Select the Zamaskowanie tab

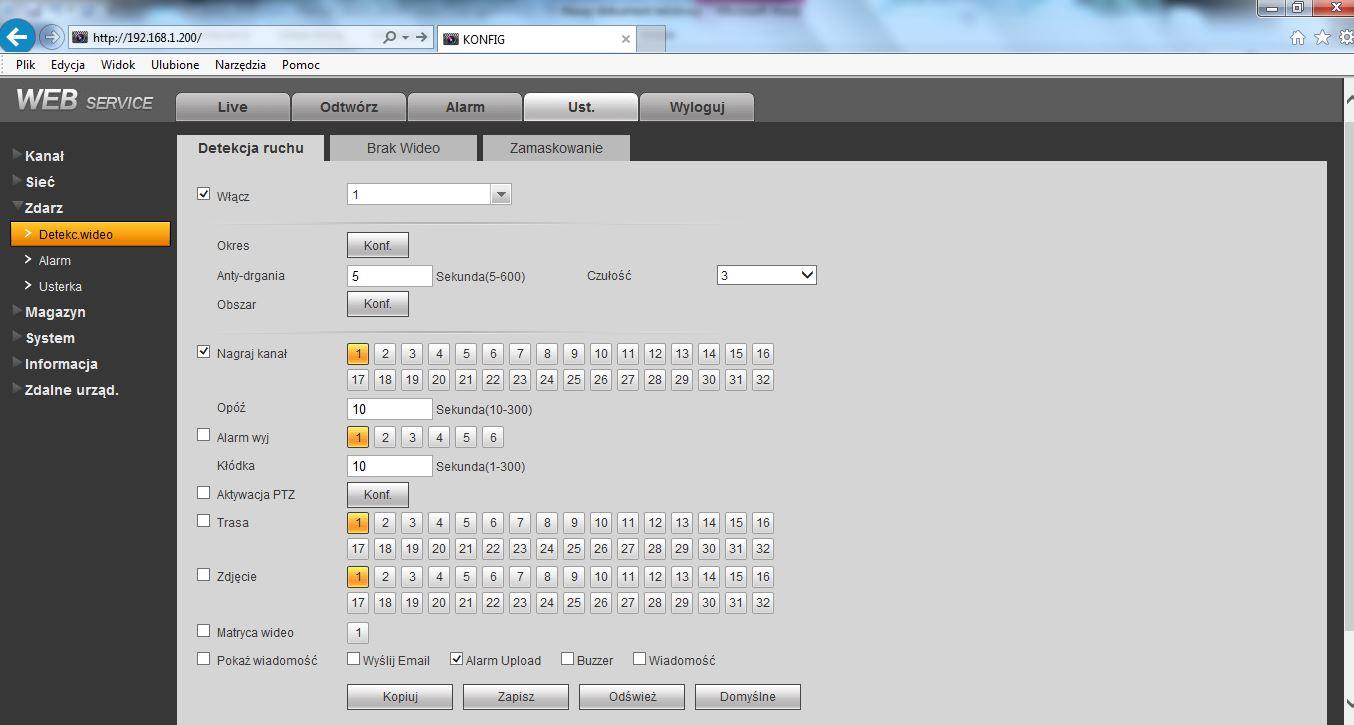(556, 148)
